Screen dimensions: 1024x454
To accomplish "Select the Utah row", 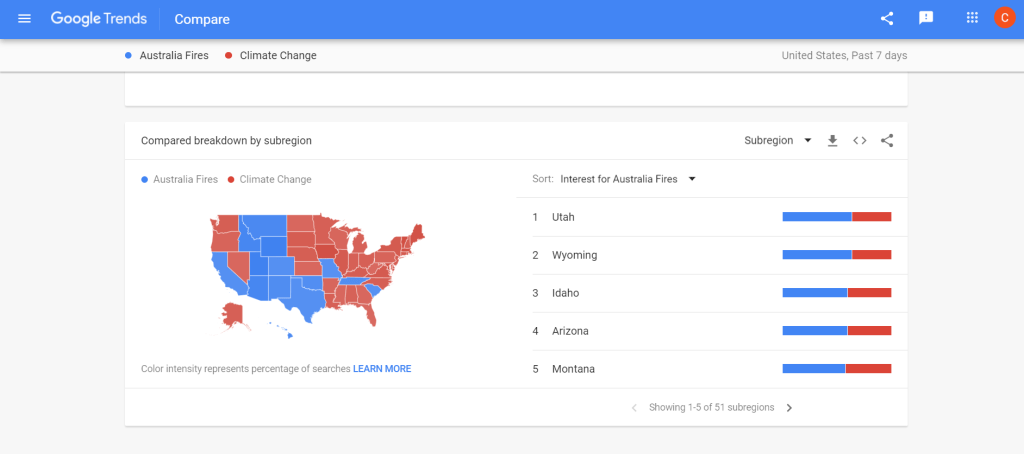I will [563, 217].
